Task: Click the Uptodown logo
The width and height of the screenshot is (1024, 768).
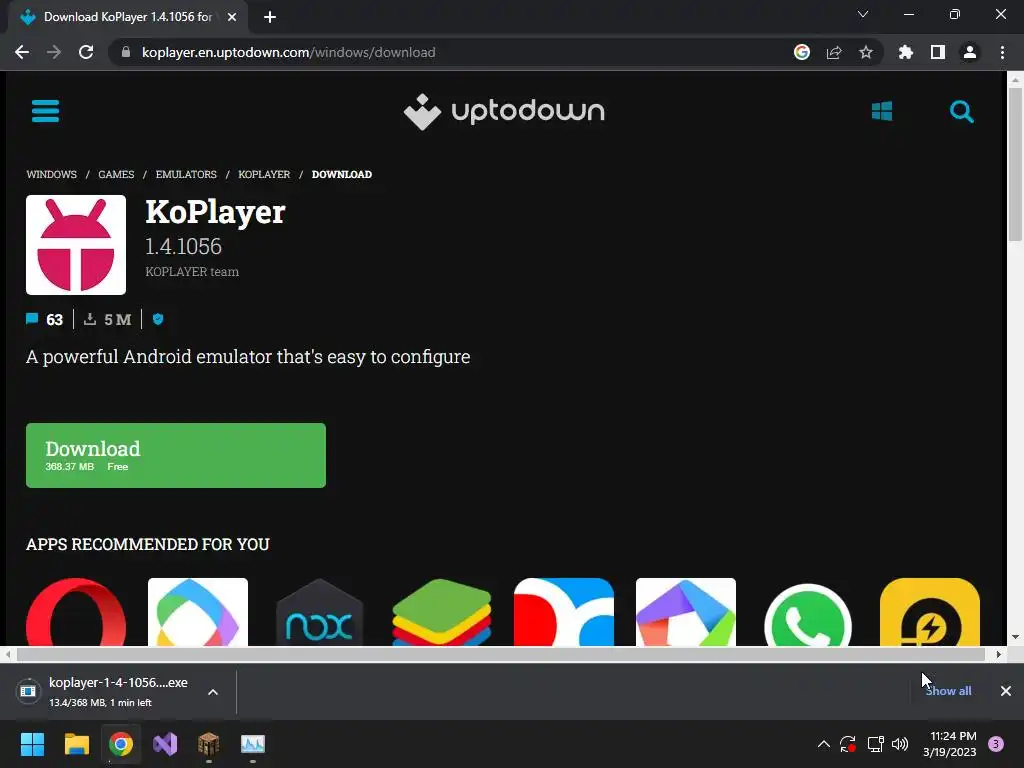Action: tap(504, 112)
